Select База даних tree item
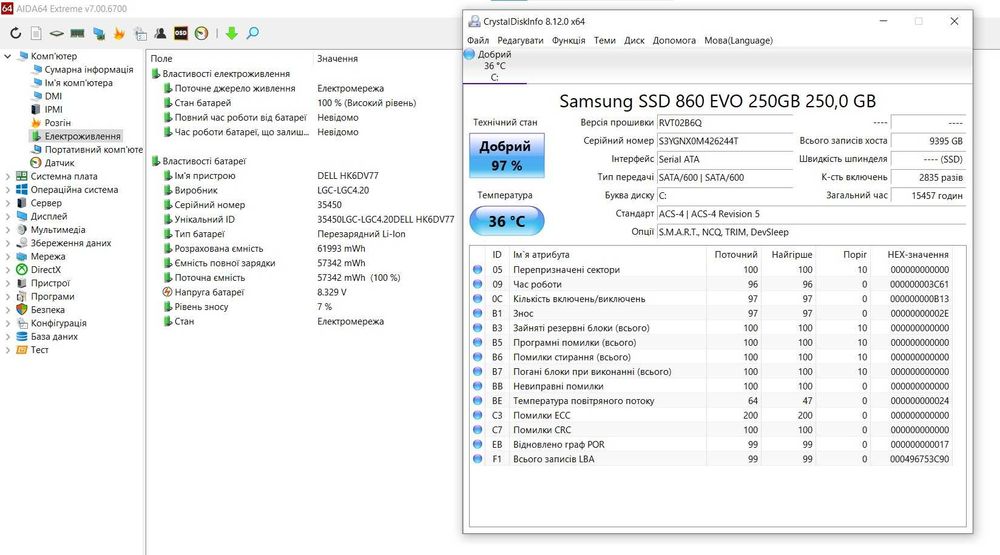This screenshot has width=1000, height=555. pyautogui.click(x=54, y=337)
